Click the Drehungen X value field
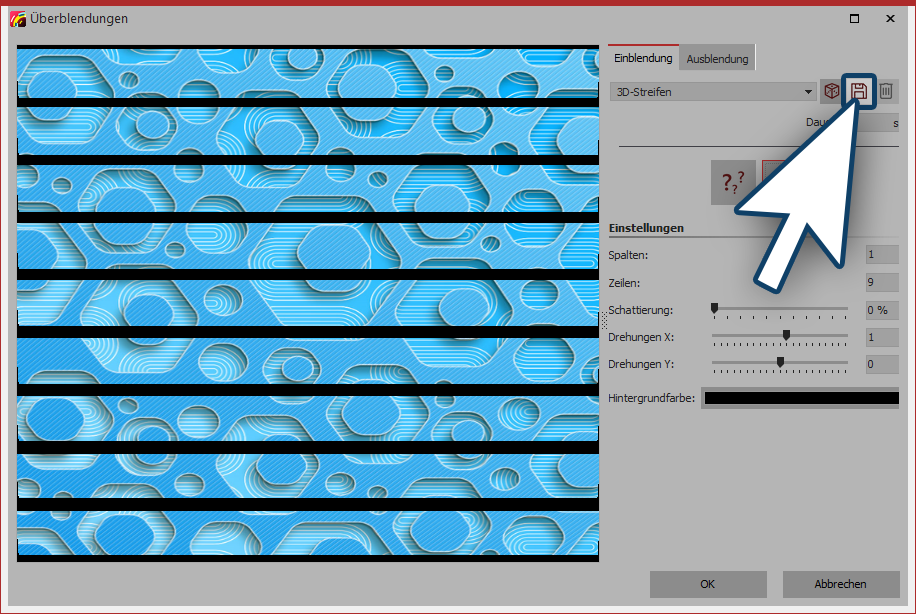916x614 pixels. point(882,337)
